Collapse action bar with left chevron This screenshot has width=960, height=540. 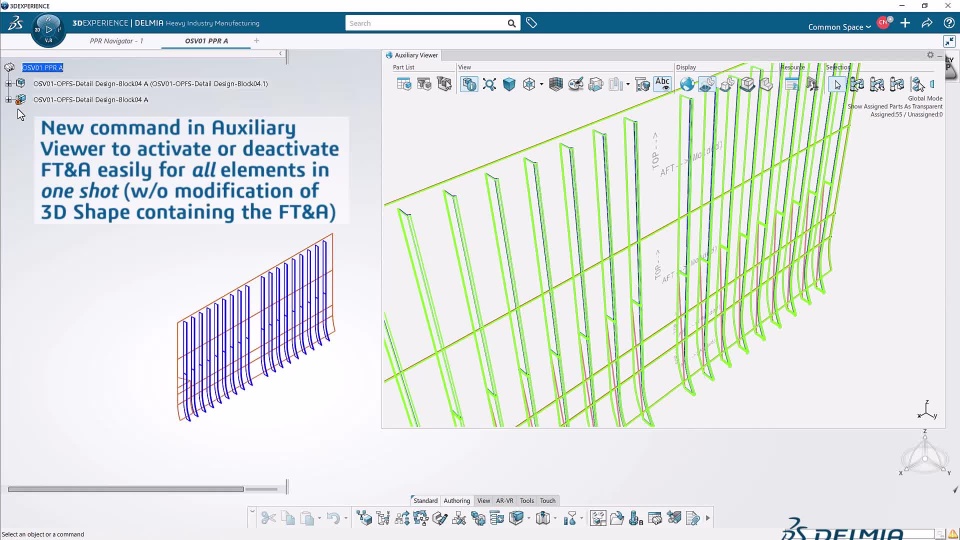(x=252, y=510)
